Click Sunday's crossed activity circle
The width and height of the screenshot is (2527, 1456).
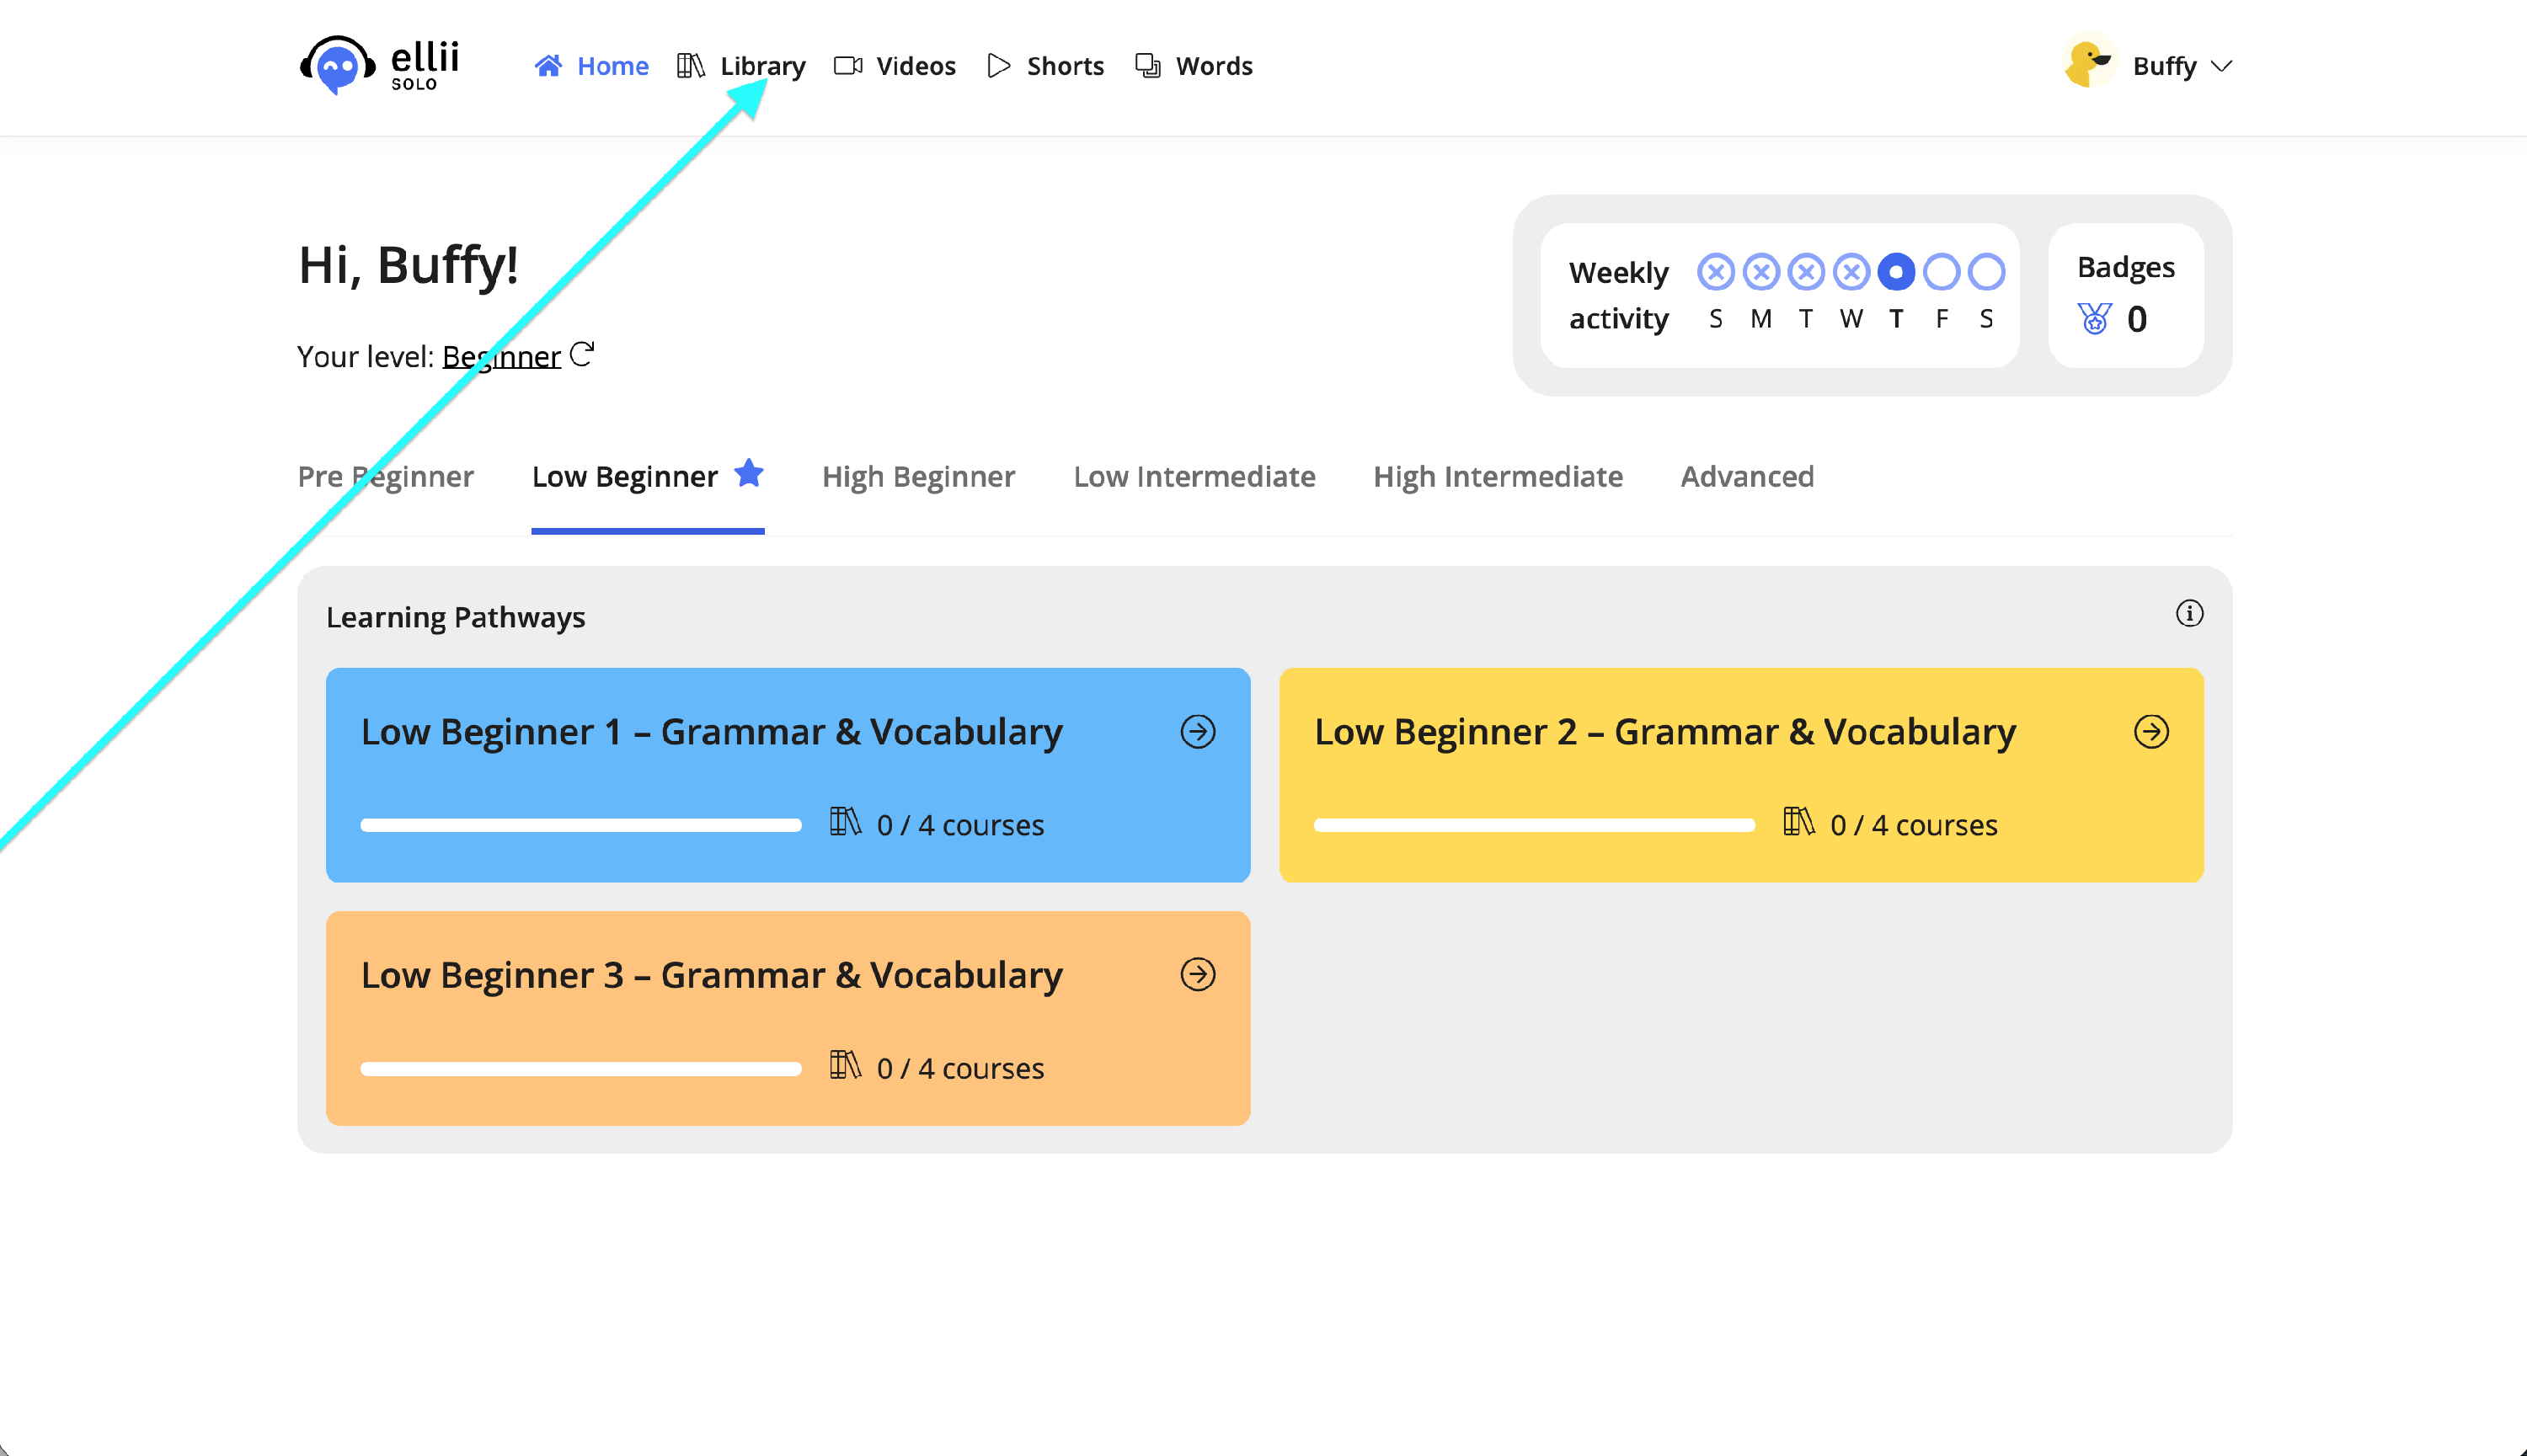point(1715,272)
